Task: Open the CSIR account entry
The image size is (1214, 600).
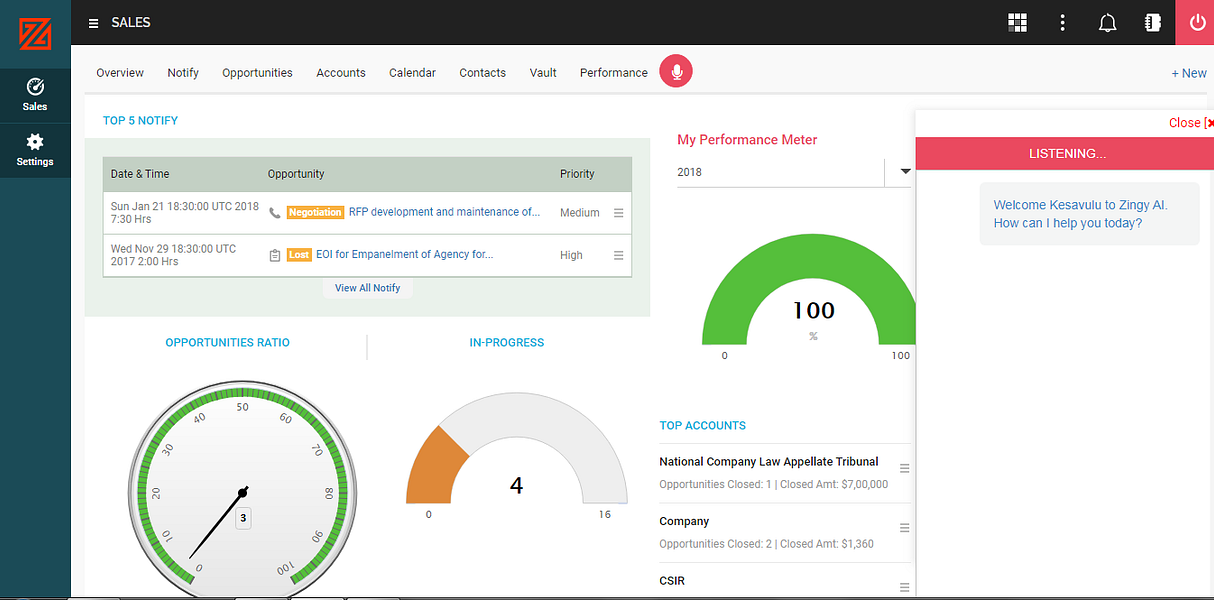Action: tap(672, 581)
